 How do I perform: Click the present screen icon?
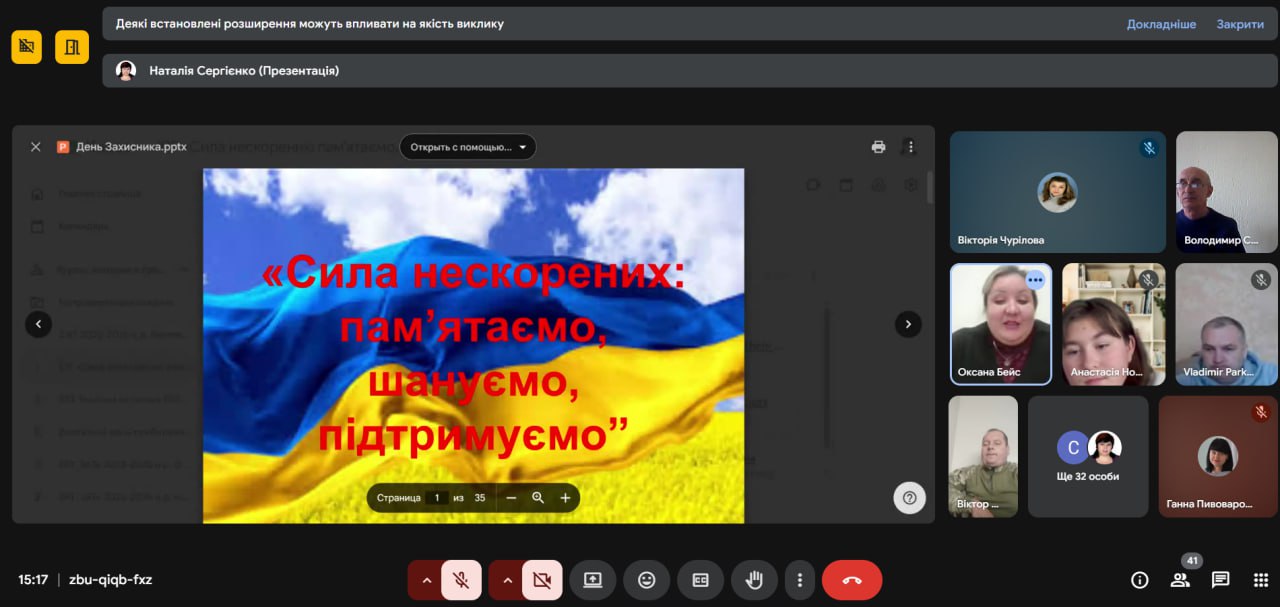[x=593, y=580]
